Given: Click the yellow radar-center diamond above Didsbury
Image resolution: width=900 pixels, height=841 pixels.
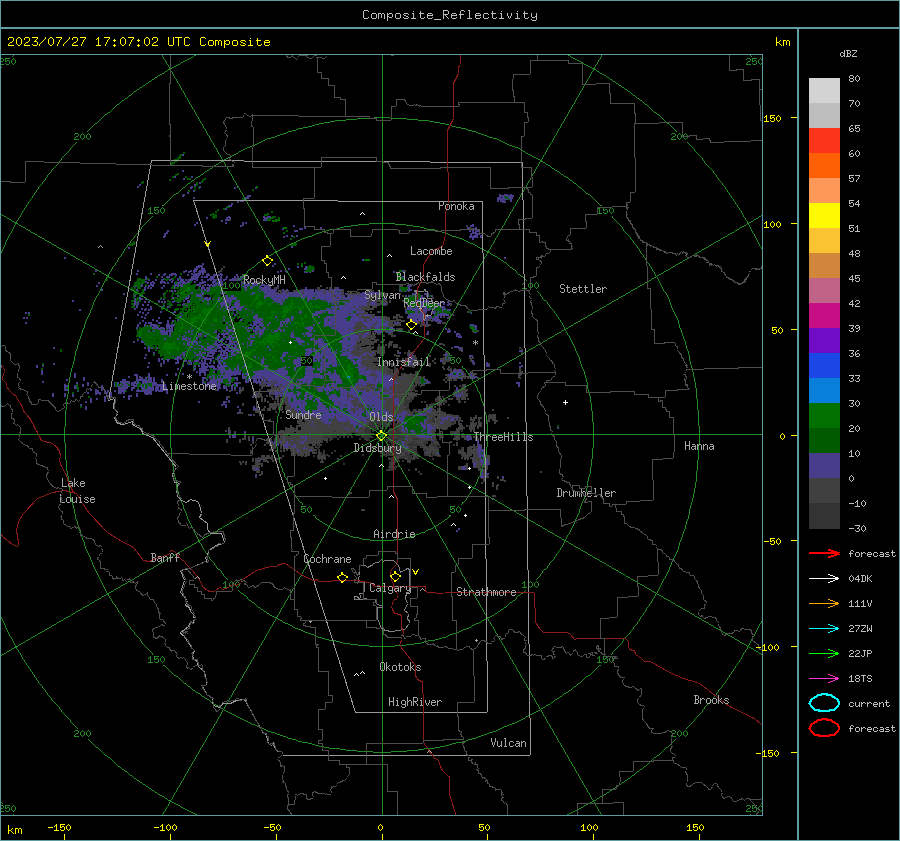Looking at the screenshot, I should 382,435.
